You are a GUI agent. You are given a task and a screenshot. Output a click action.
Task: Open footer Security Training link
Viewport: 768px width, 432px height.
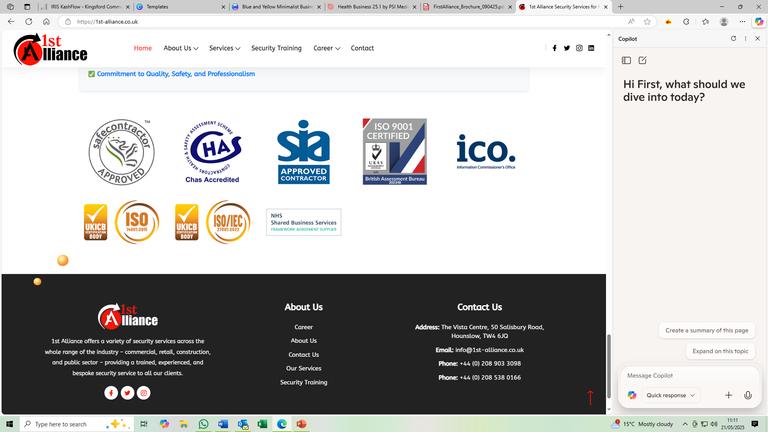[x=303, y=382]
